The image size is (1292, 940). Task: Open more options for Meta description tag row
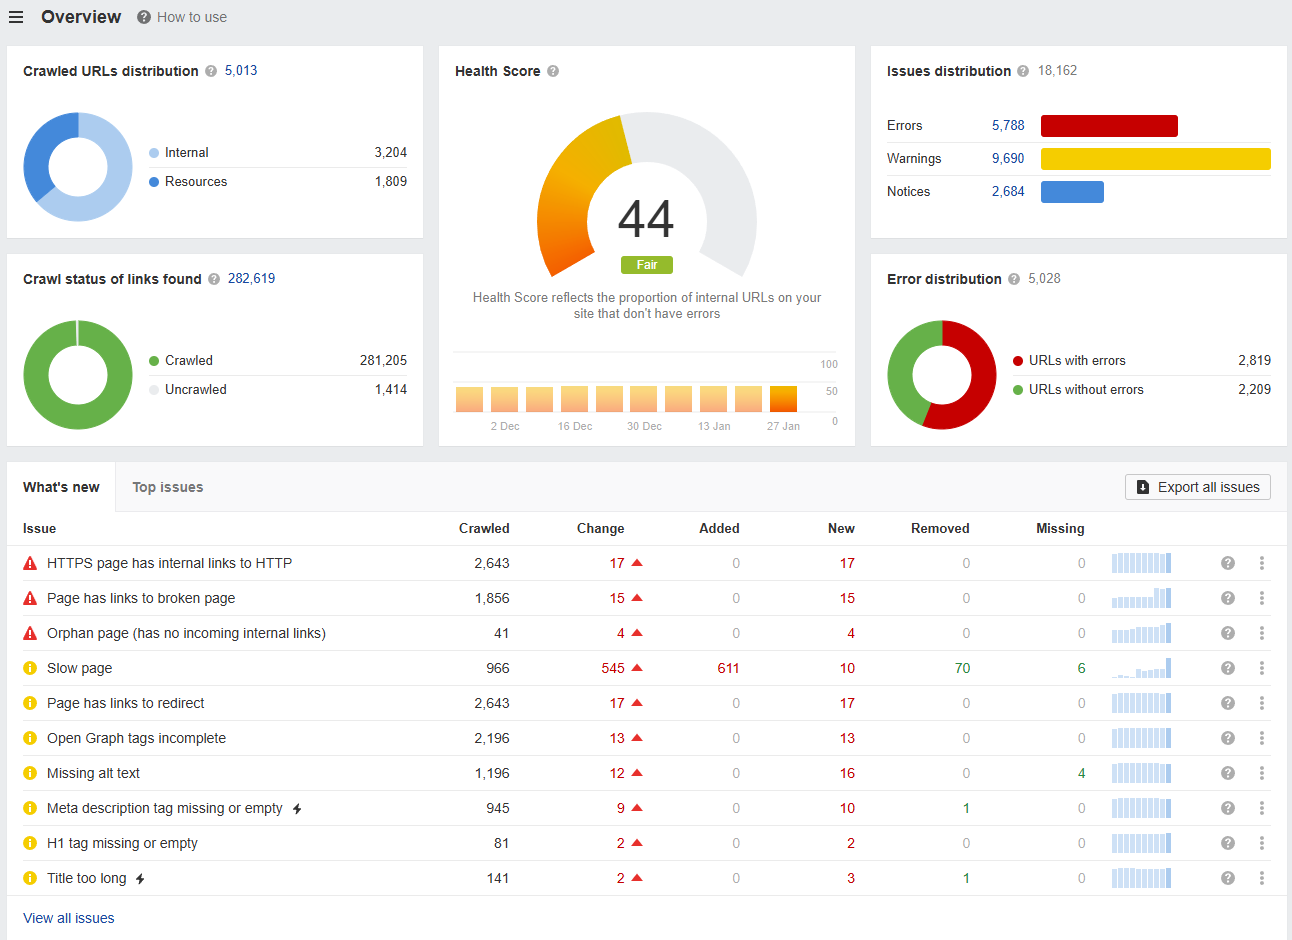click(x=1262, y=808)
